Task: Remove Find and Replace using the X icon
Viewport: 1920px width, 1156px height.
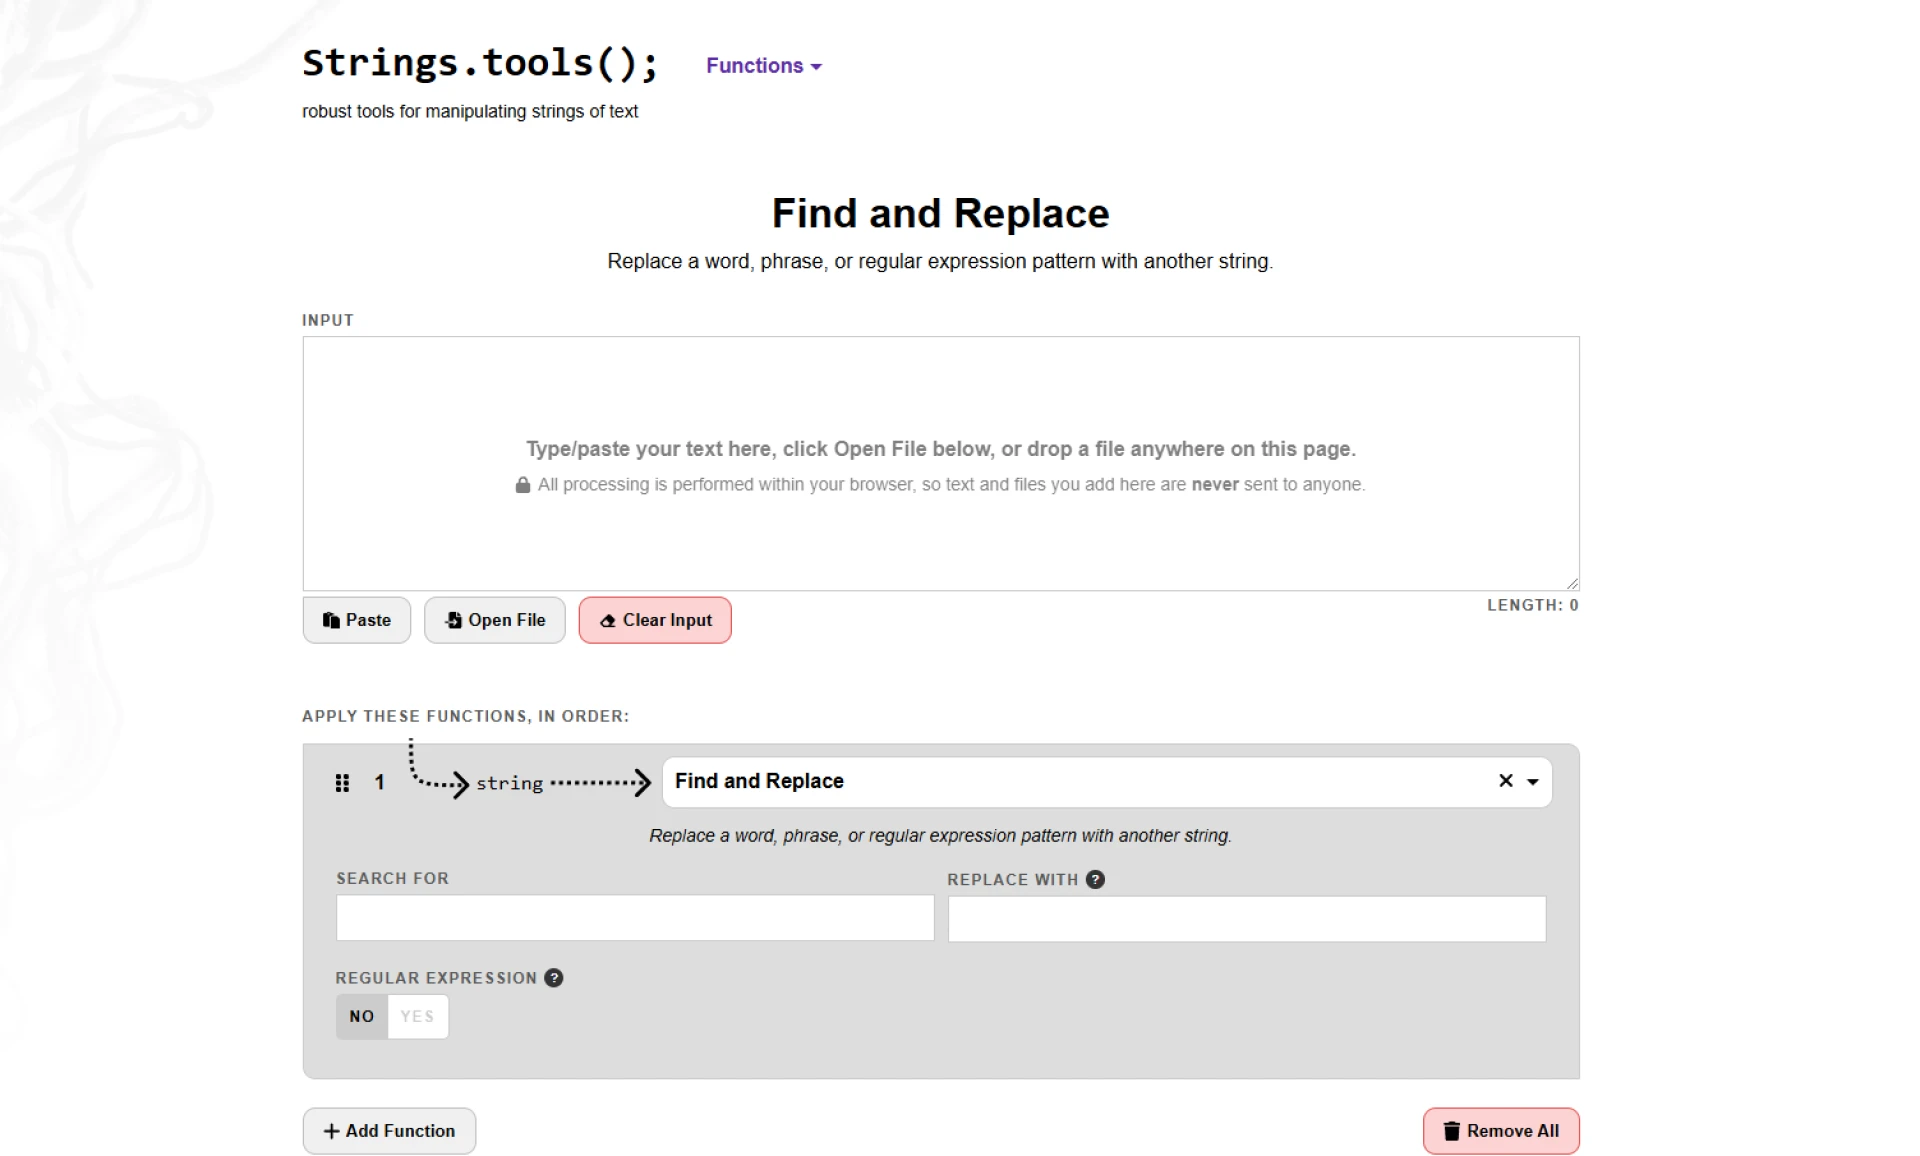Action: [1504, 781]
